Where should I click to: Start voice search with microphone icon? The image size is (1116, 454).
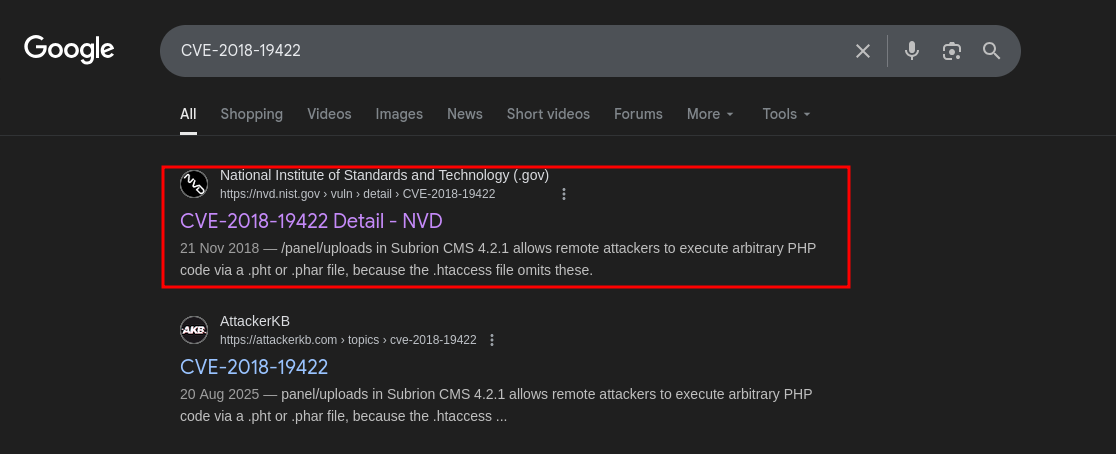pos(912,51)
